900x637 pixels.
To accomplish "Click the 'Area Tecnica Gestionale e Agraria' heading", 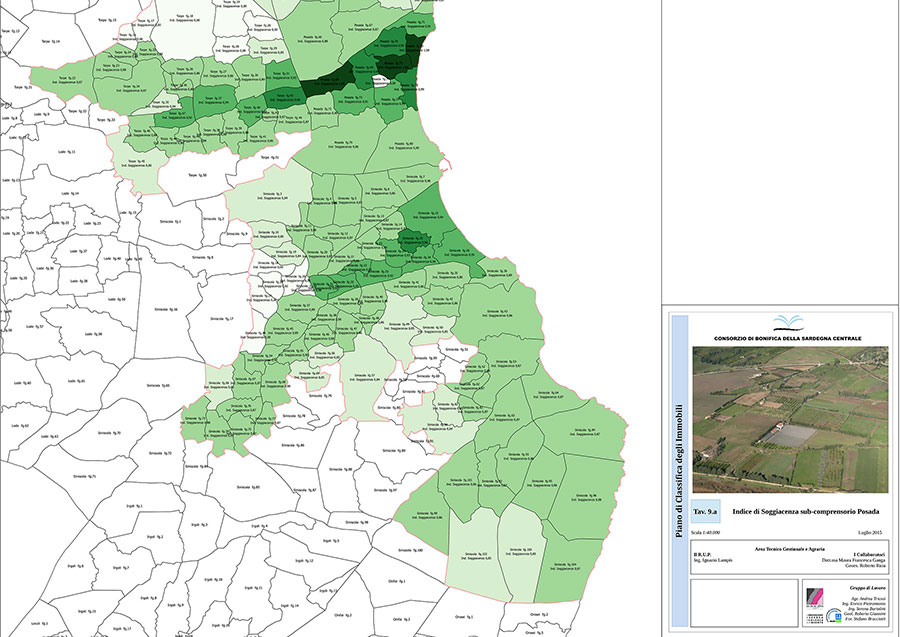I will click(790, 549).
